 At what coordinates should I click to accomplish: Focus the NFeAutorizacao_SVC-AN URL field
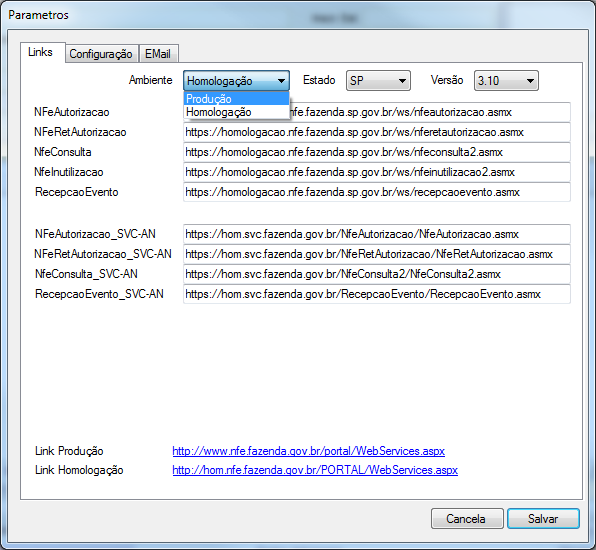point(377,234)
